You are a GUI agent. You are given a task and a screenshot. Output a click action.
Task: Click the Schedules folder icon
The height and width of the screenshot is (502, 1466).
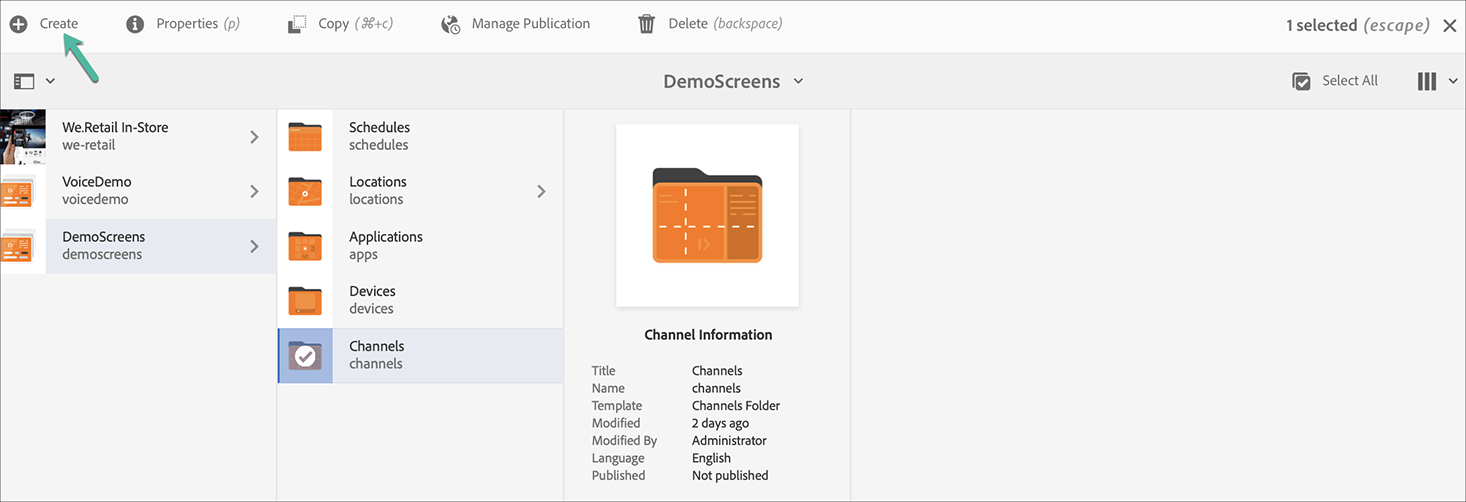click(305, 136)
